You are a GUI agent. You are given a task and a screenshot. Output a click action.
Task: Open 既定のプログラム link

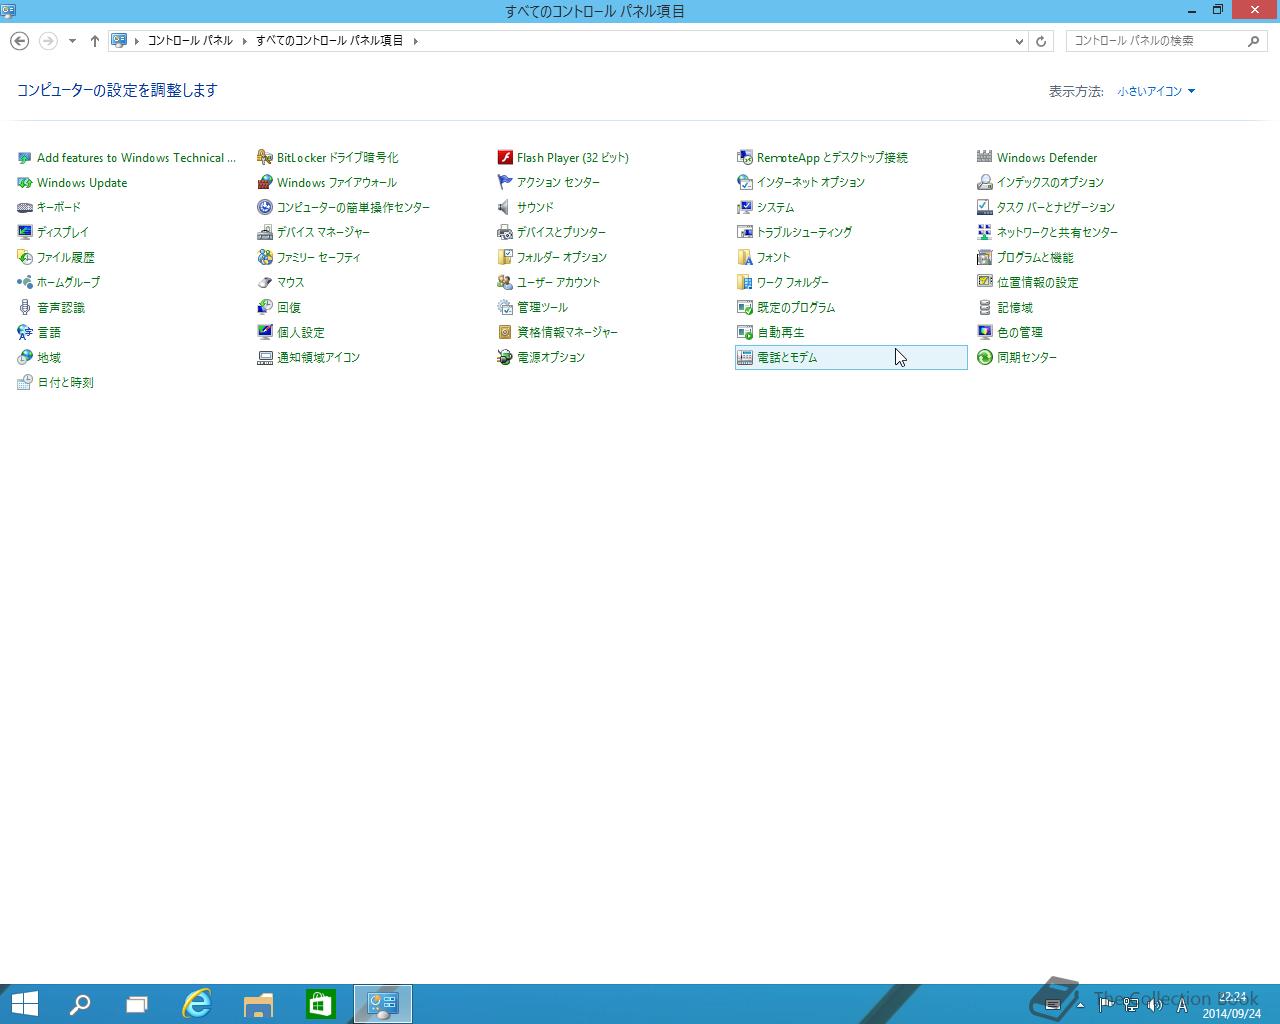[x=795, y=307]
